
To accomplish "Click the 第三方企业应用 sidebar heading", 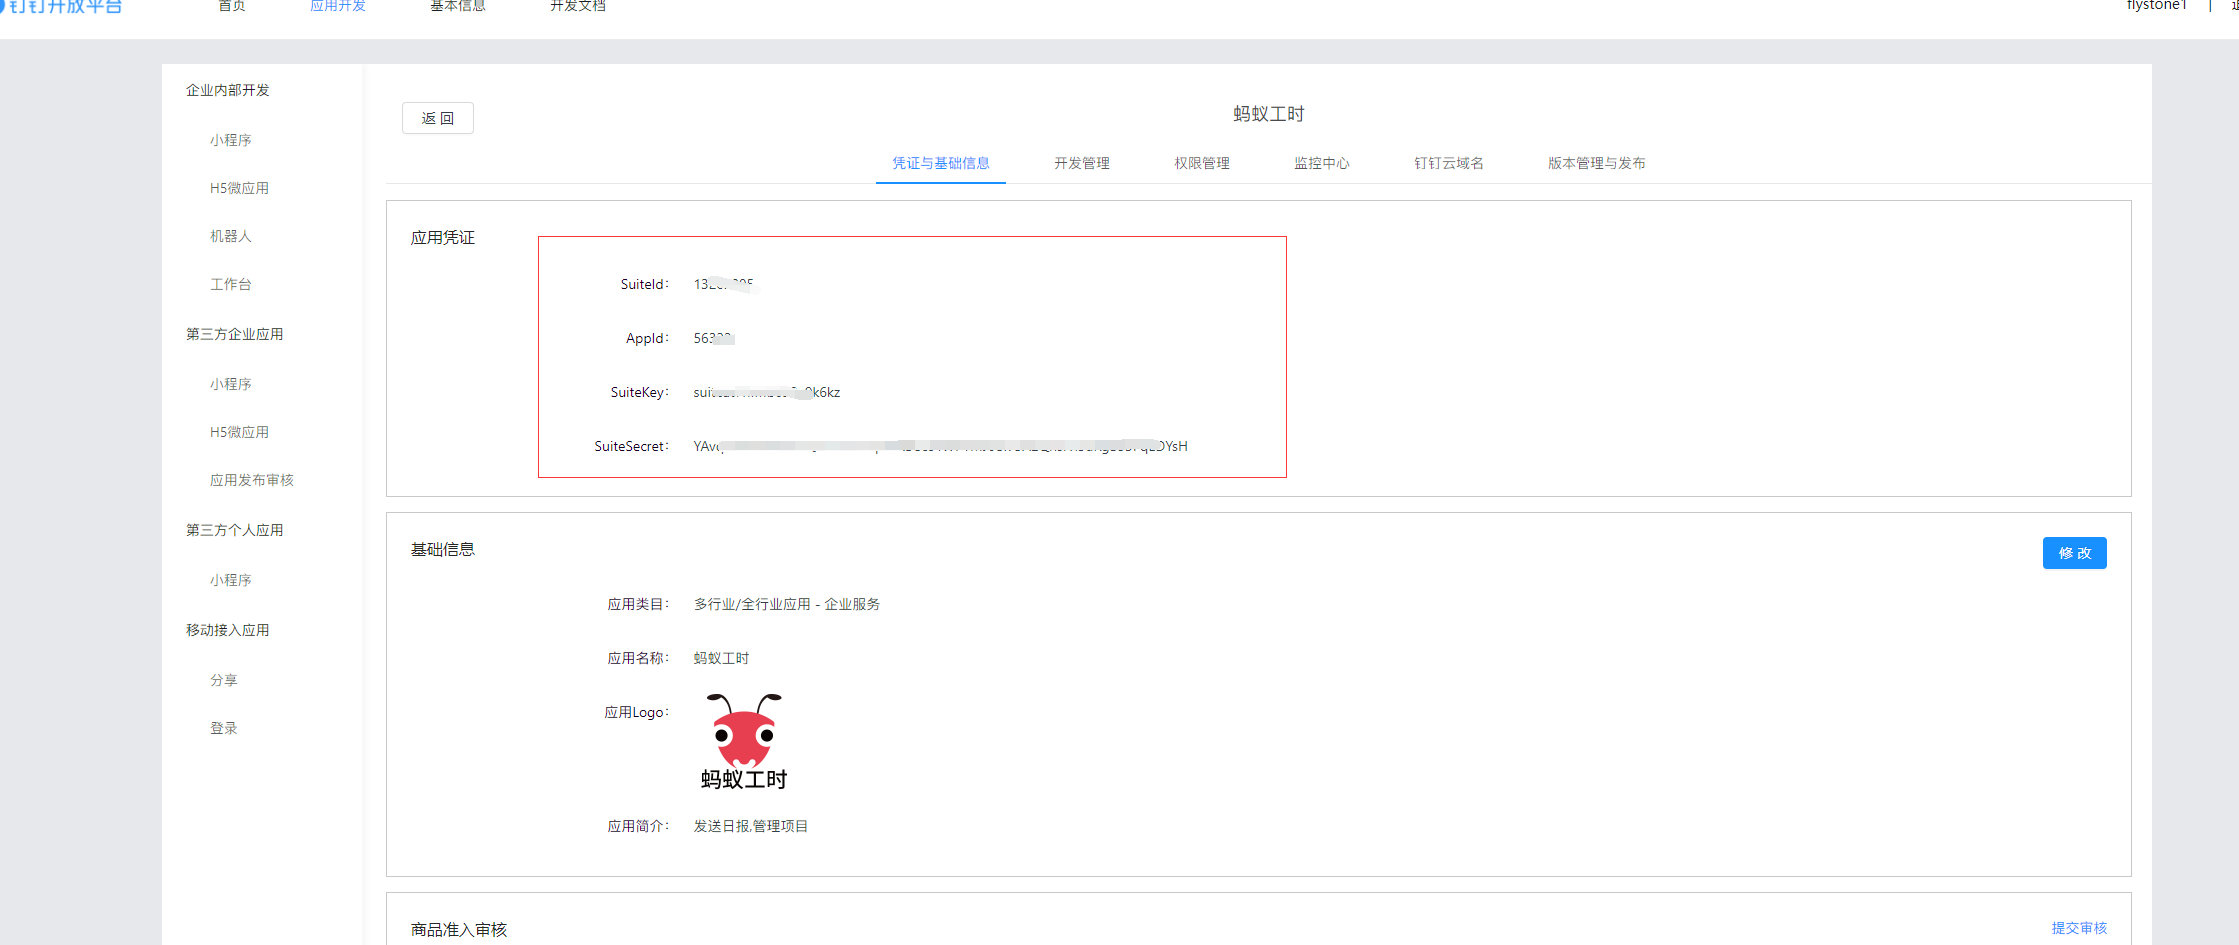I will click(x=235, y=334).
